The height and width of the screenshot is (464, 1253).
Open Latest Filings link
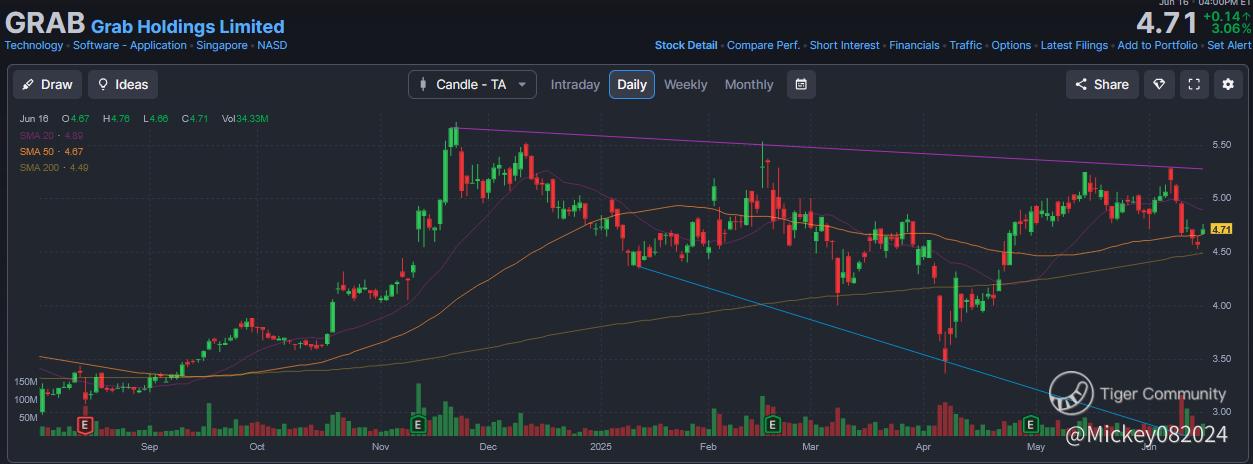1074,45
